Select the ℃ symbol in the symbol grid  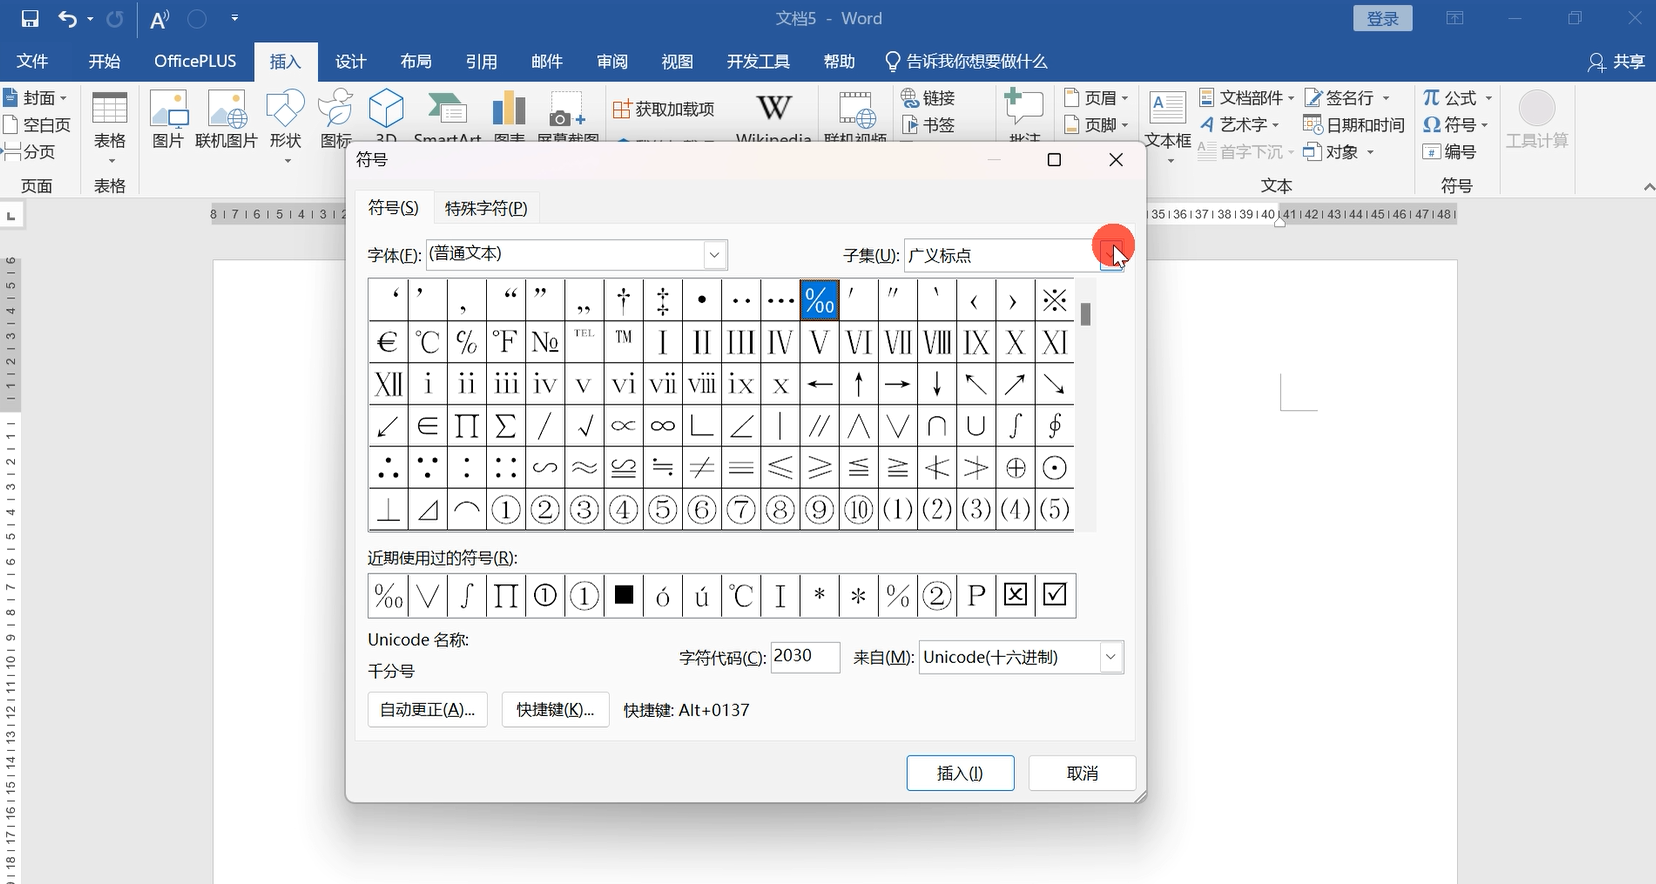(427, 343)
